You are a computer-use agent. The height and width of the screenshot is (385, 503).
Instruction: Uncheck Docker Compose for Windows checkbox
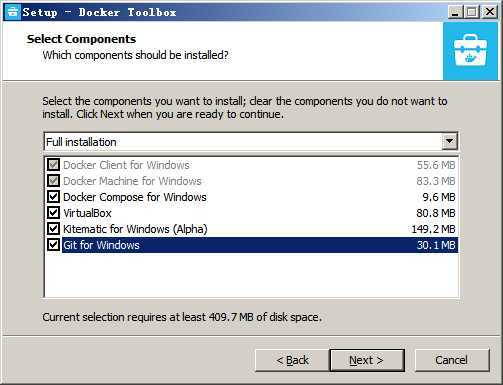(x=53, y=197)
